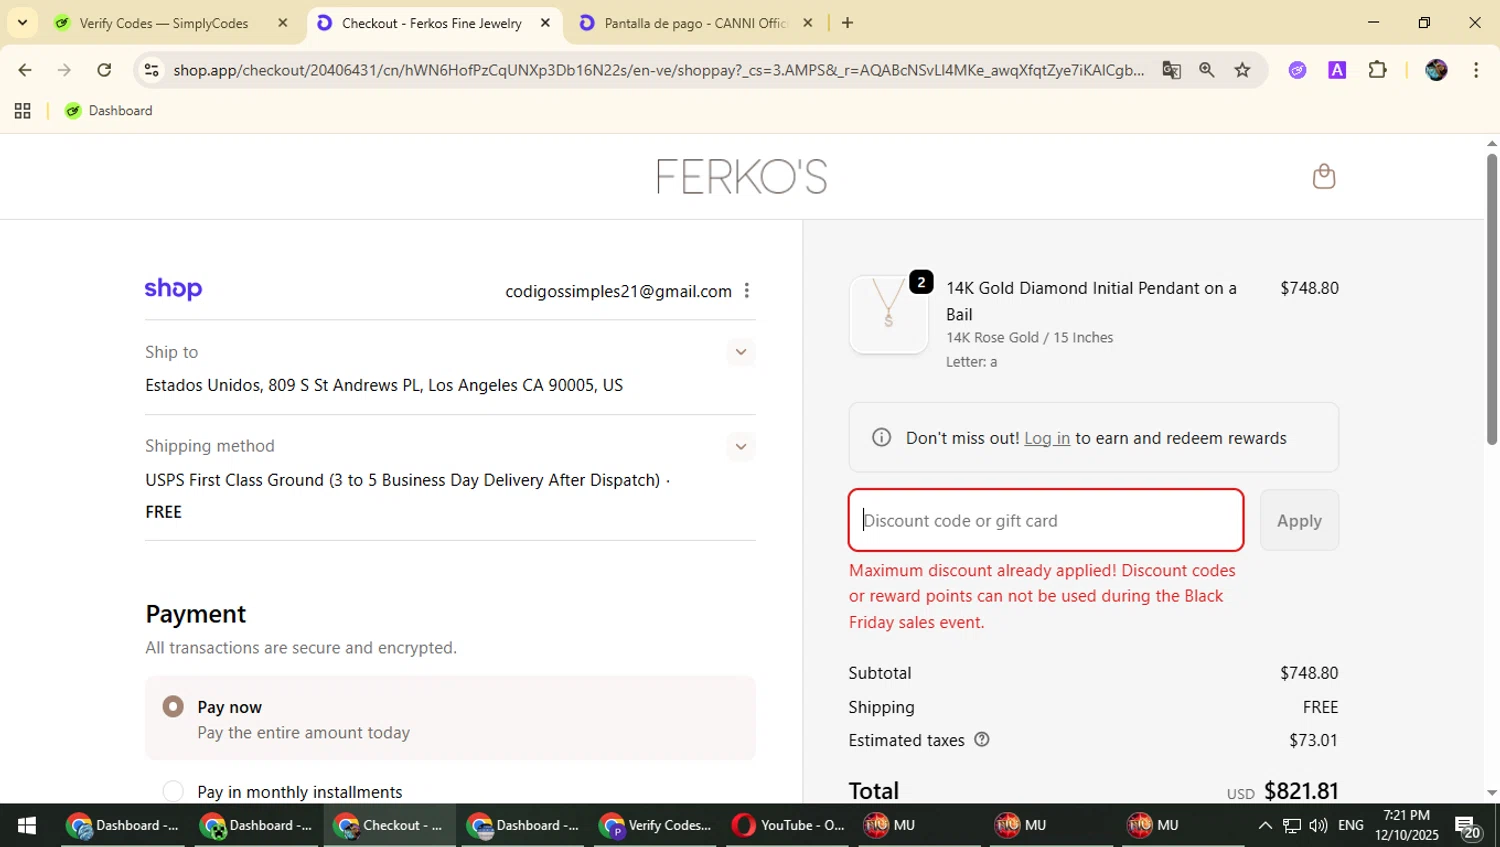
Task: Select the Checkout Ferkos Fine Jewelry tab
Action: coord(432,23)
